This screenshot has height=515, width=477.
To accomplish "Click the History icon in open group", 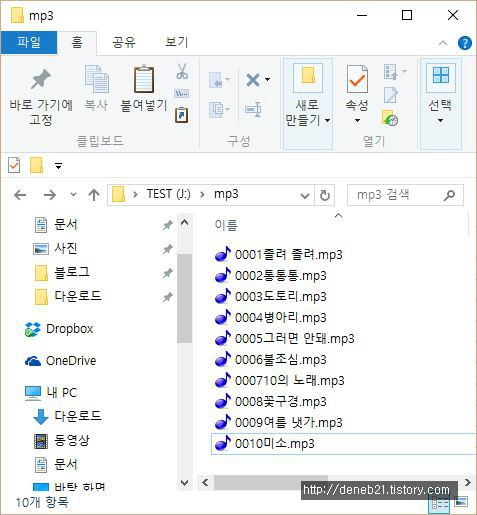I will pos(390,118).
